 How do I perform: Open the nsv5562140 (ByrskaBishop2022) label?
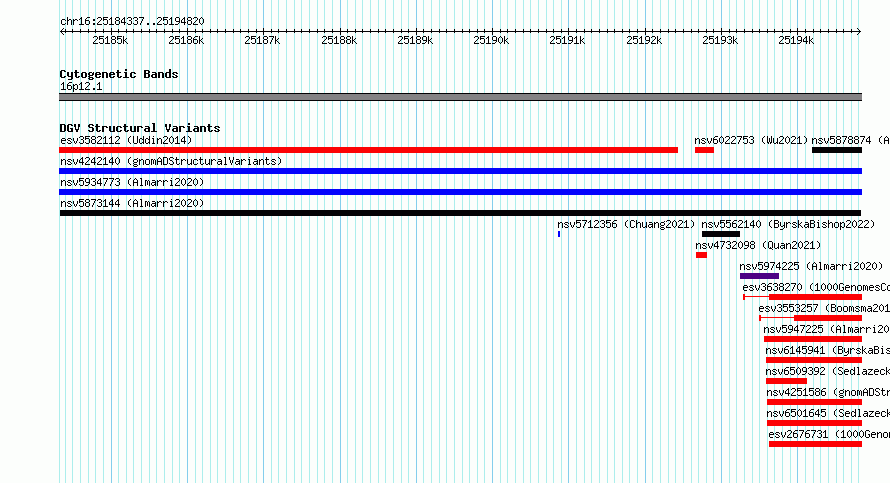[788, 224]
